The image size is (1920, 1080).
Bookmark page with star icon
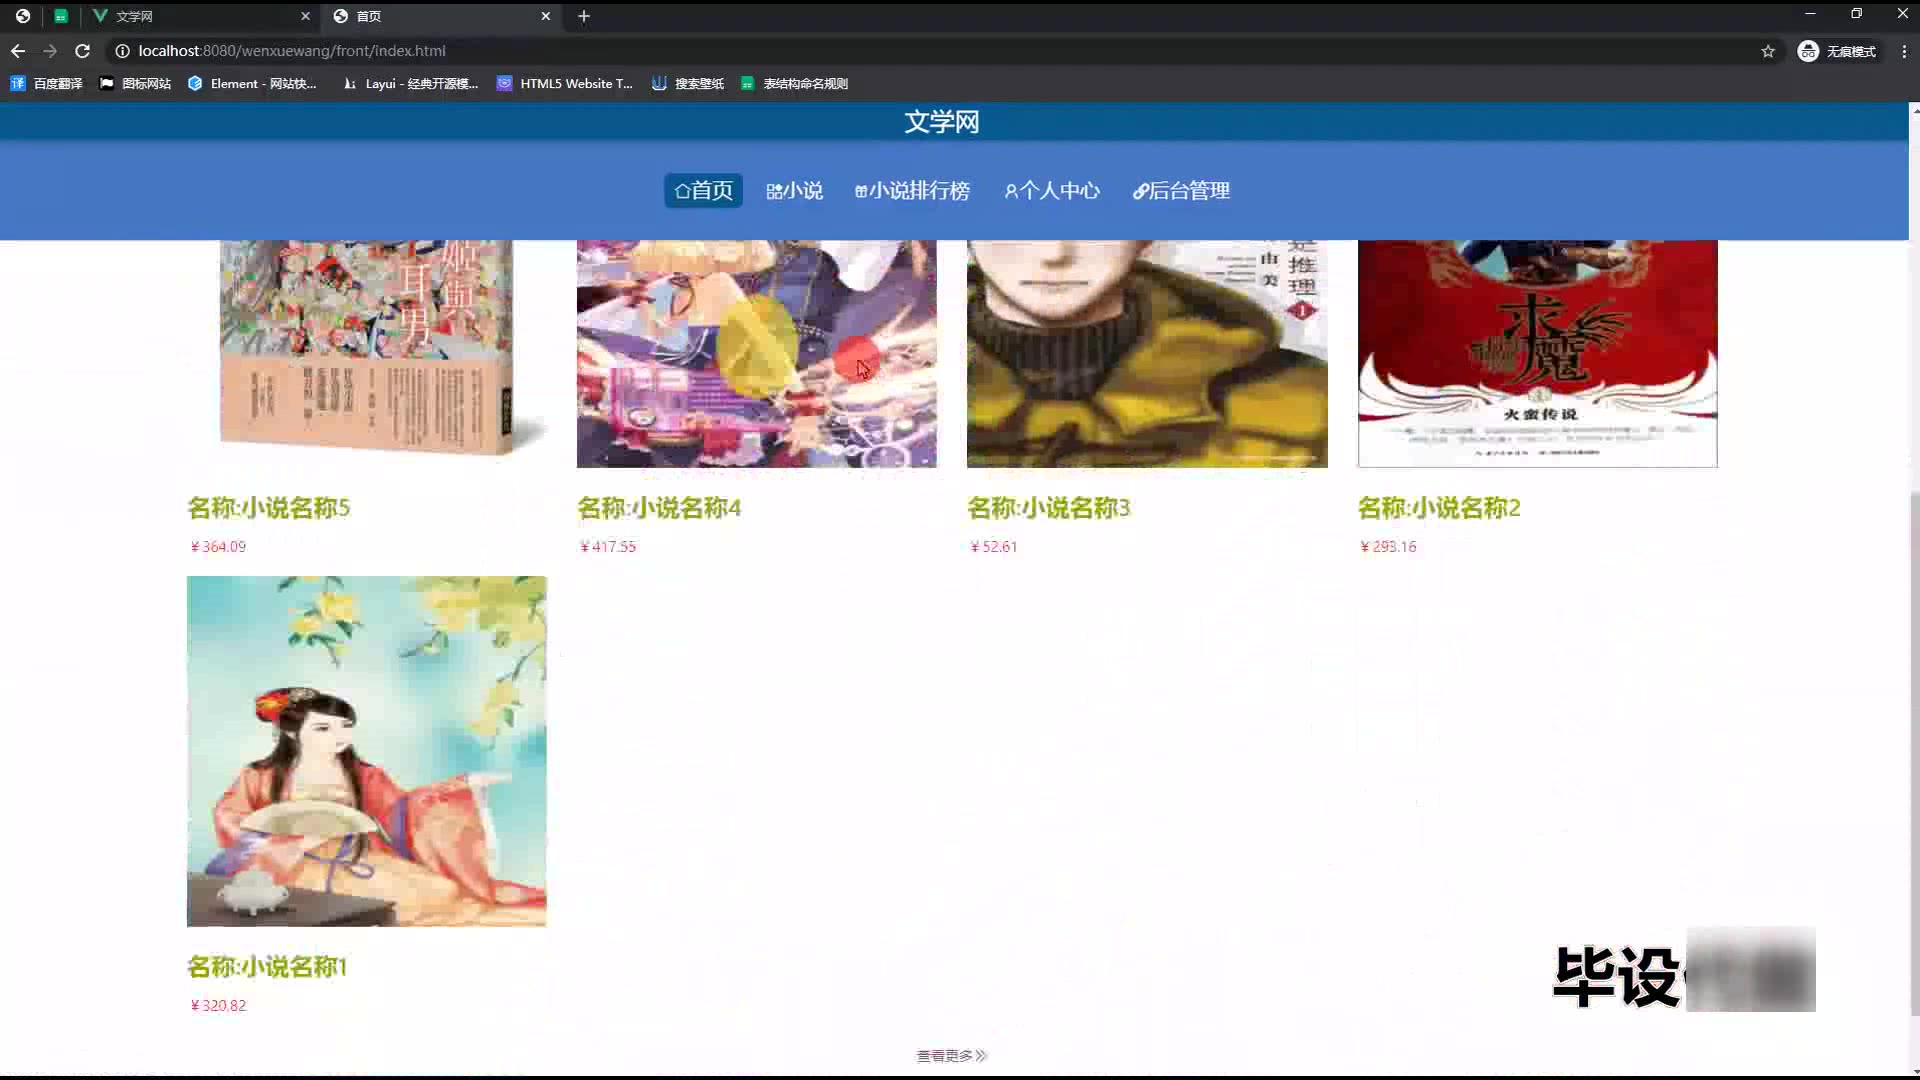[x=1768, y=51]
